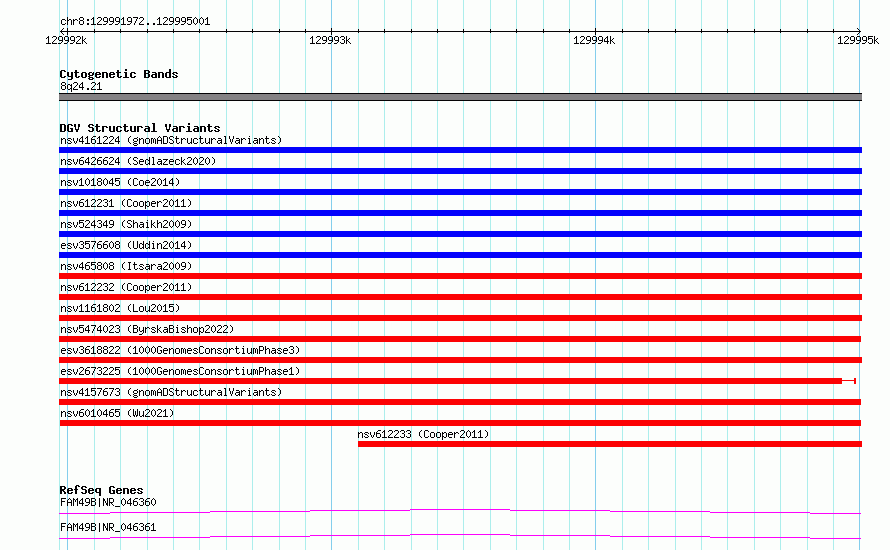The height and width of the screenshot is (550, 890).
Task: Click the 129992k ruler position
Action: click(66, 40)
